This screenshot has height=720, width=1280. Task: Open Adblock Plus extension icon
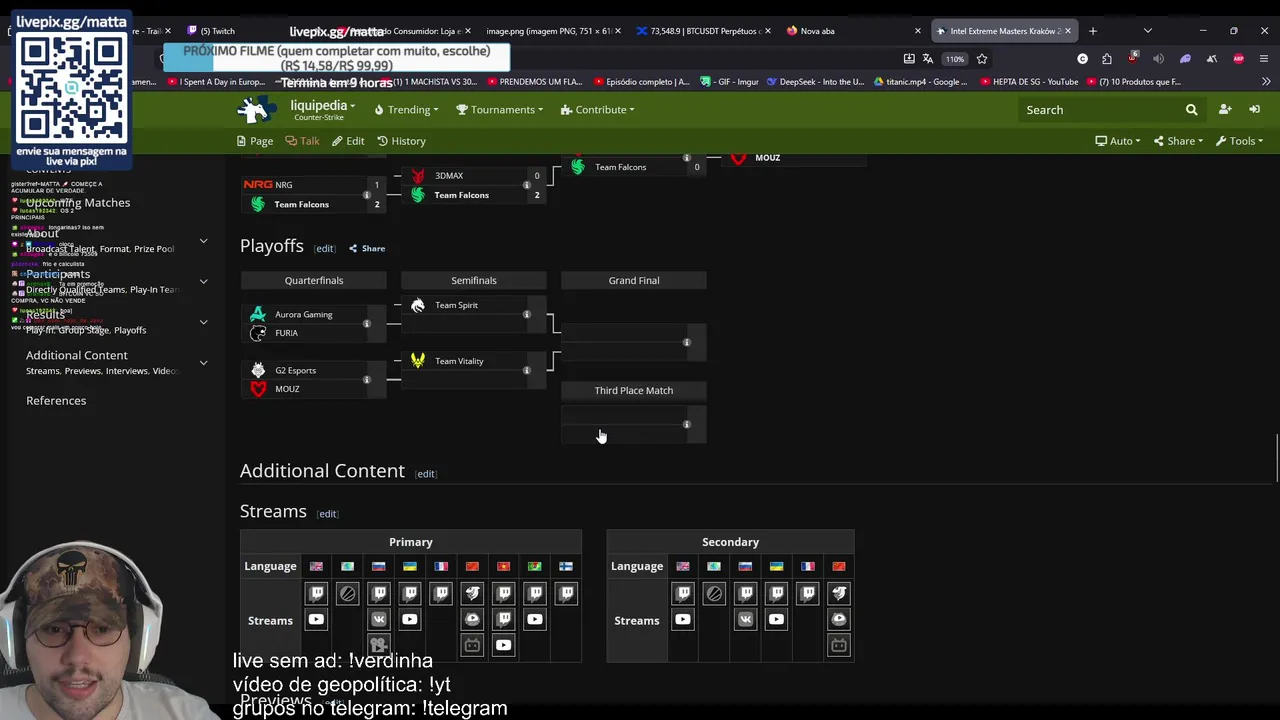point(1239,59)
